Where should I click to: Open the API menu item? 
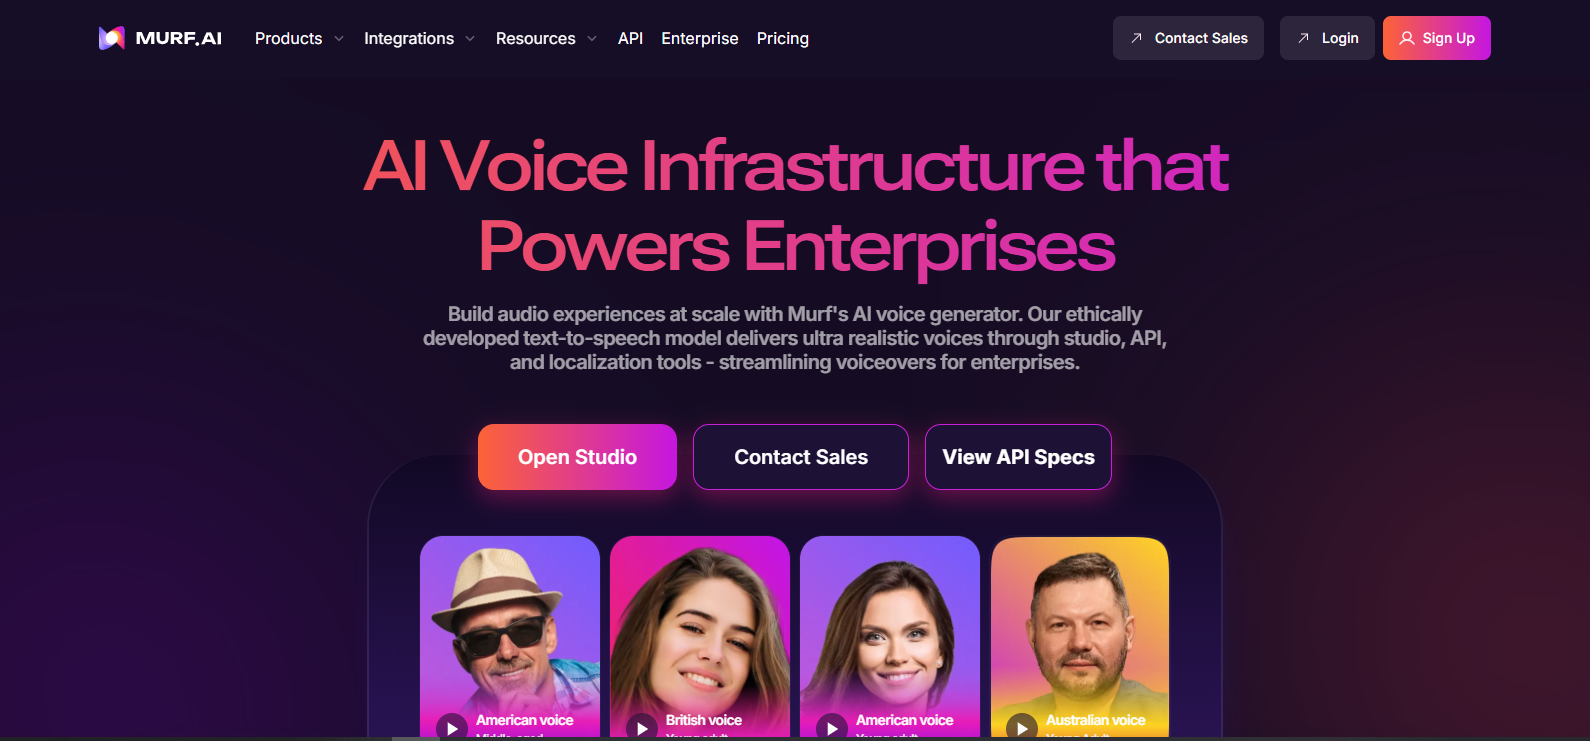click(x=630, y=38)
